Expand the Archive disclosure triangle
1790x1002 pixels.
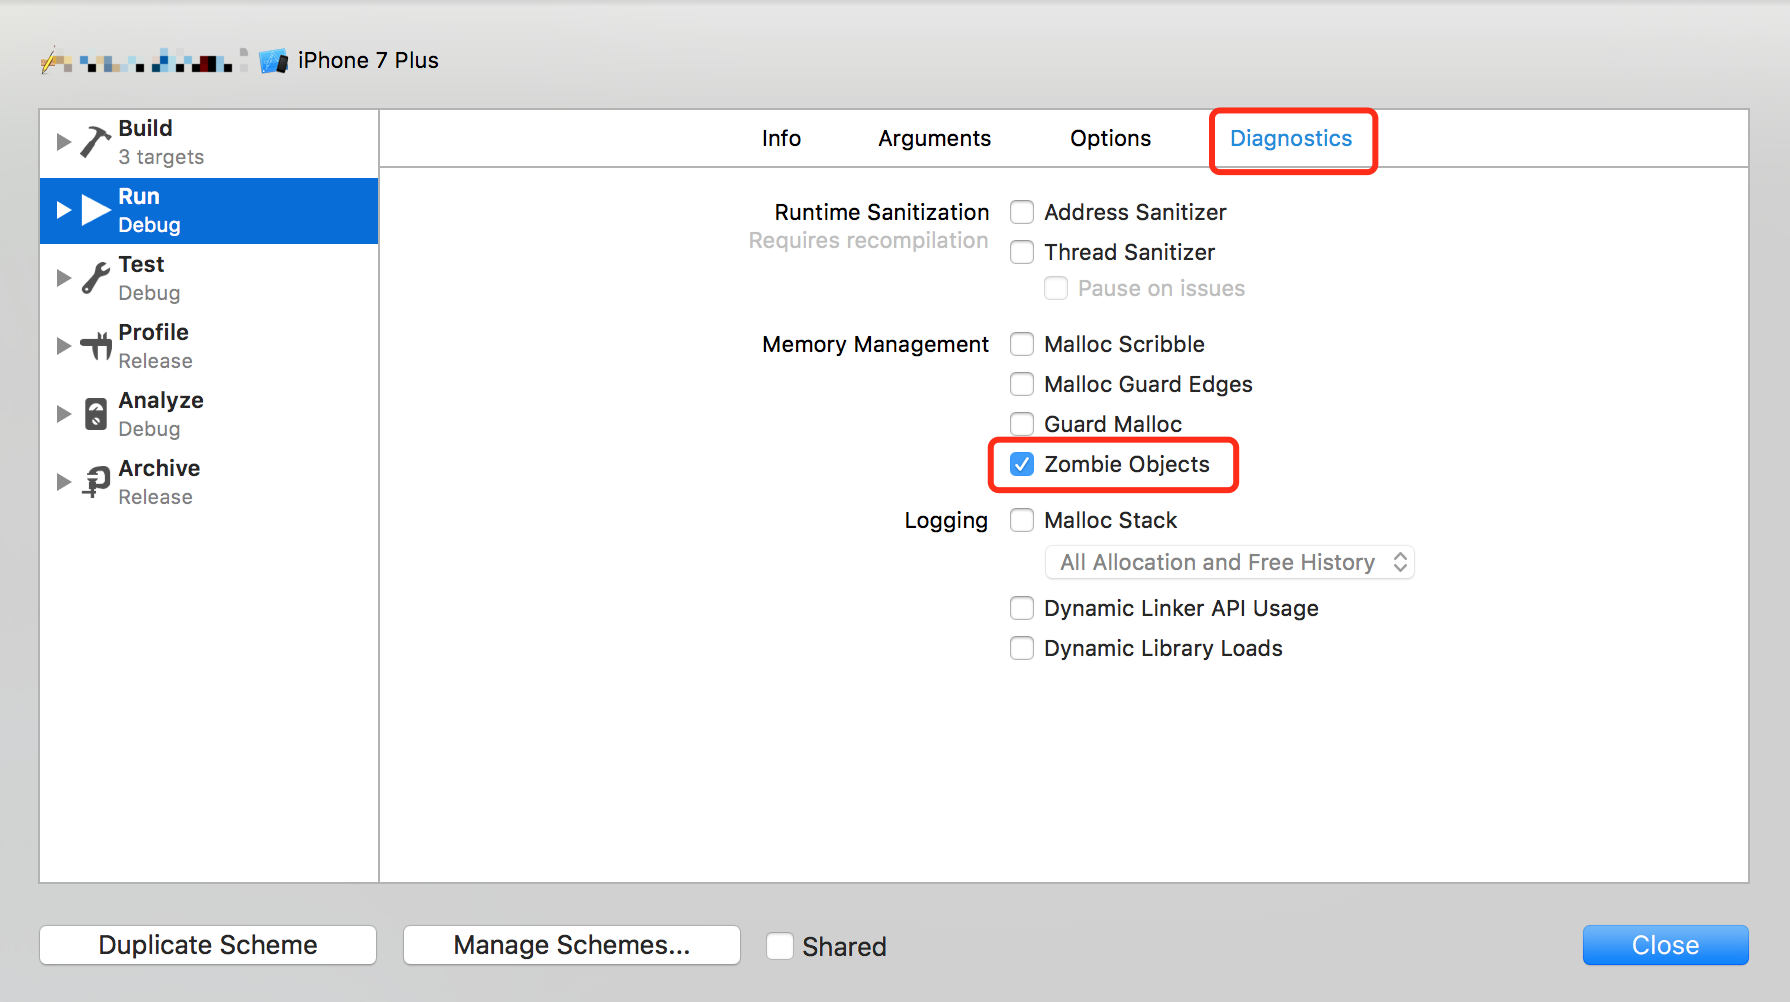click(x=63, y=482)
